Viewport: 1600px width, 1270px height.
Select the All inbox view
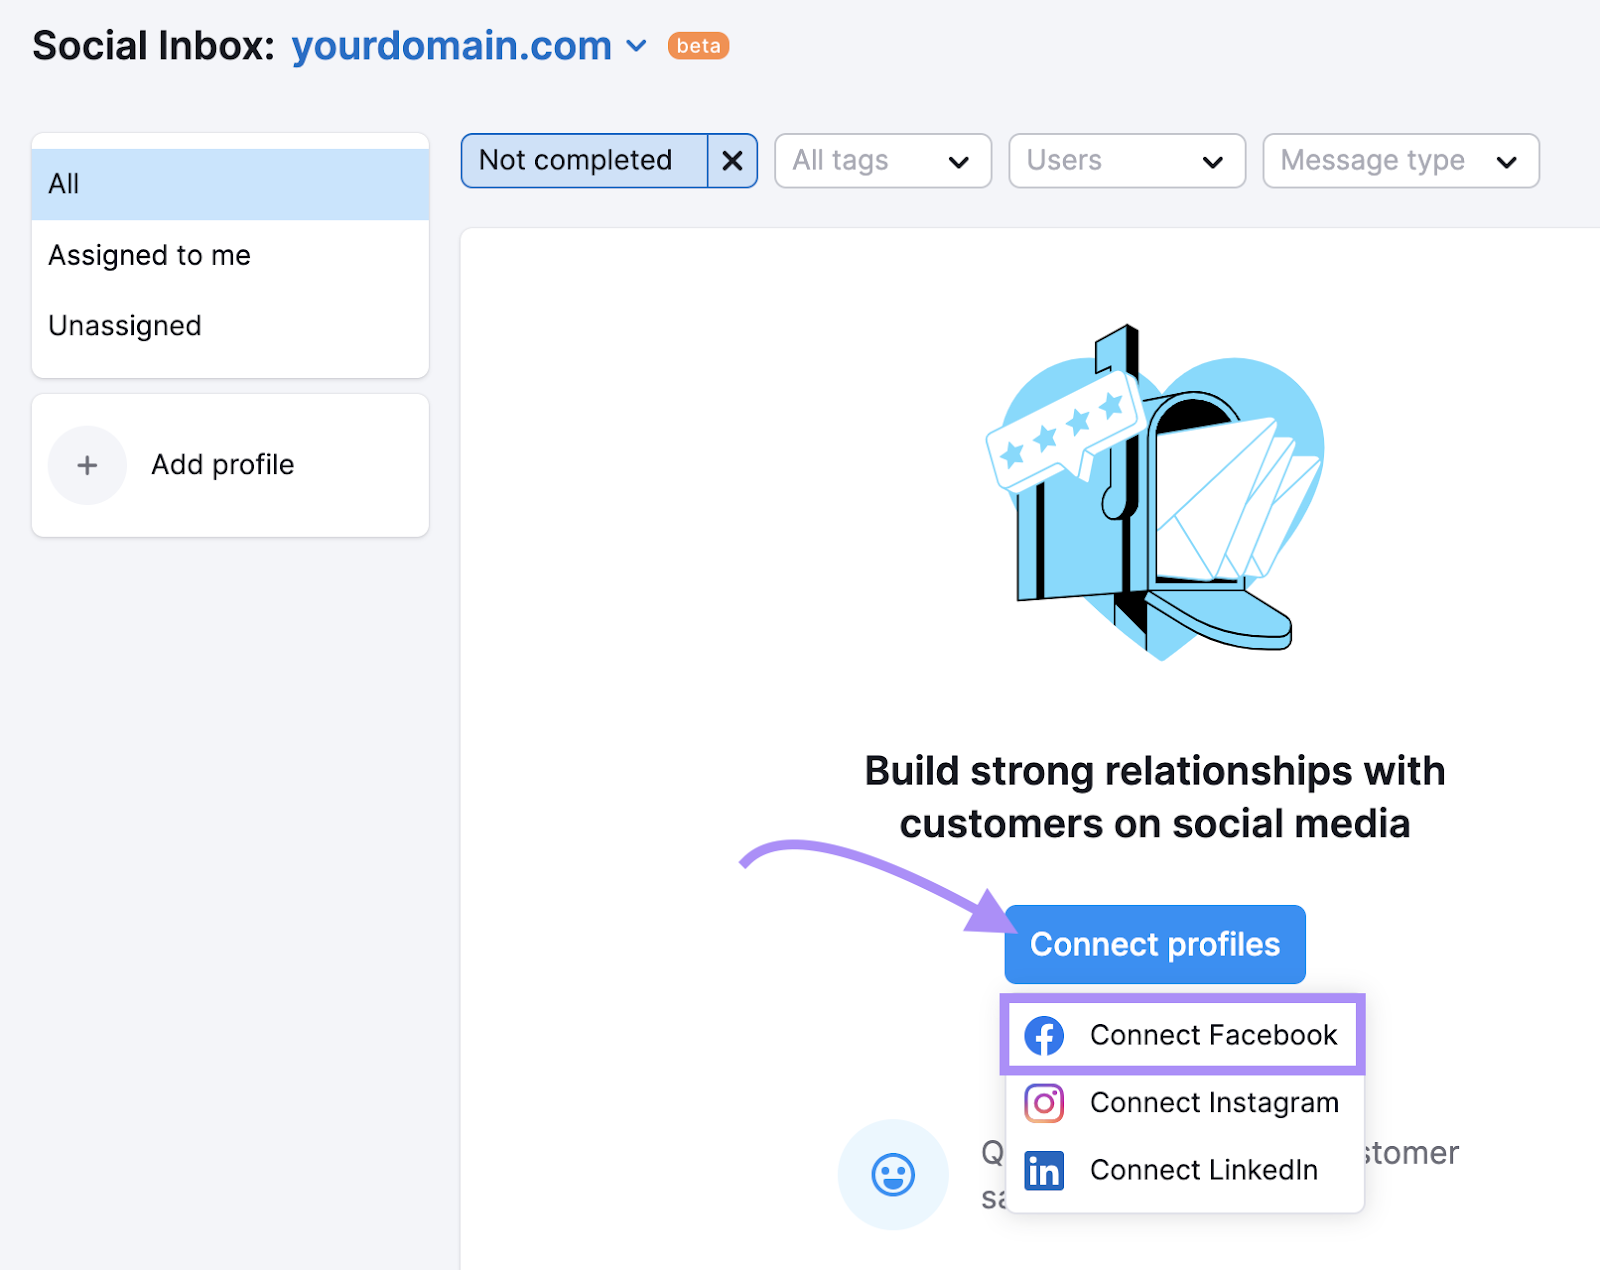230,184
